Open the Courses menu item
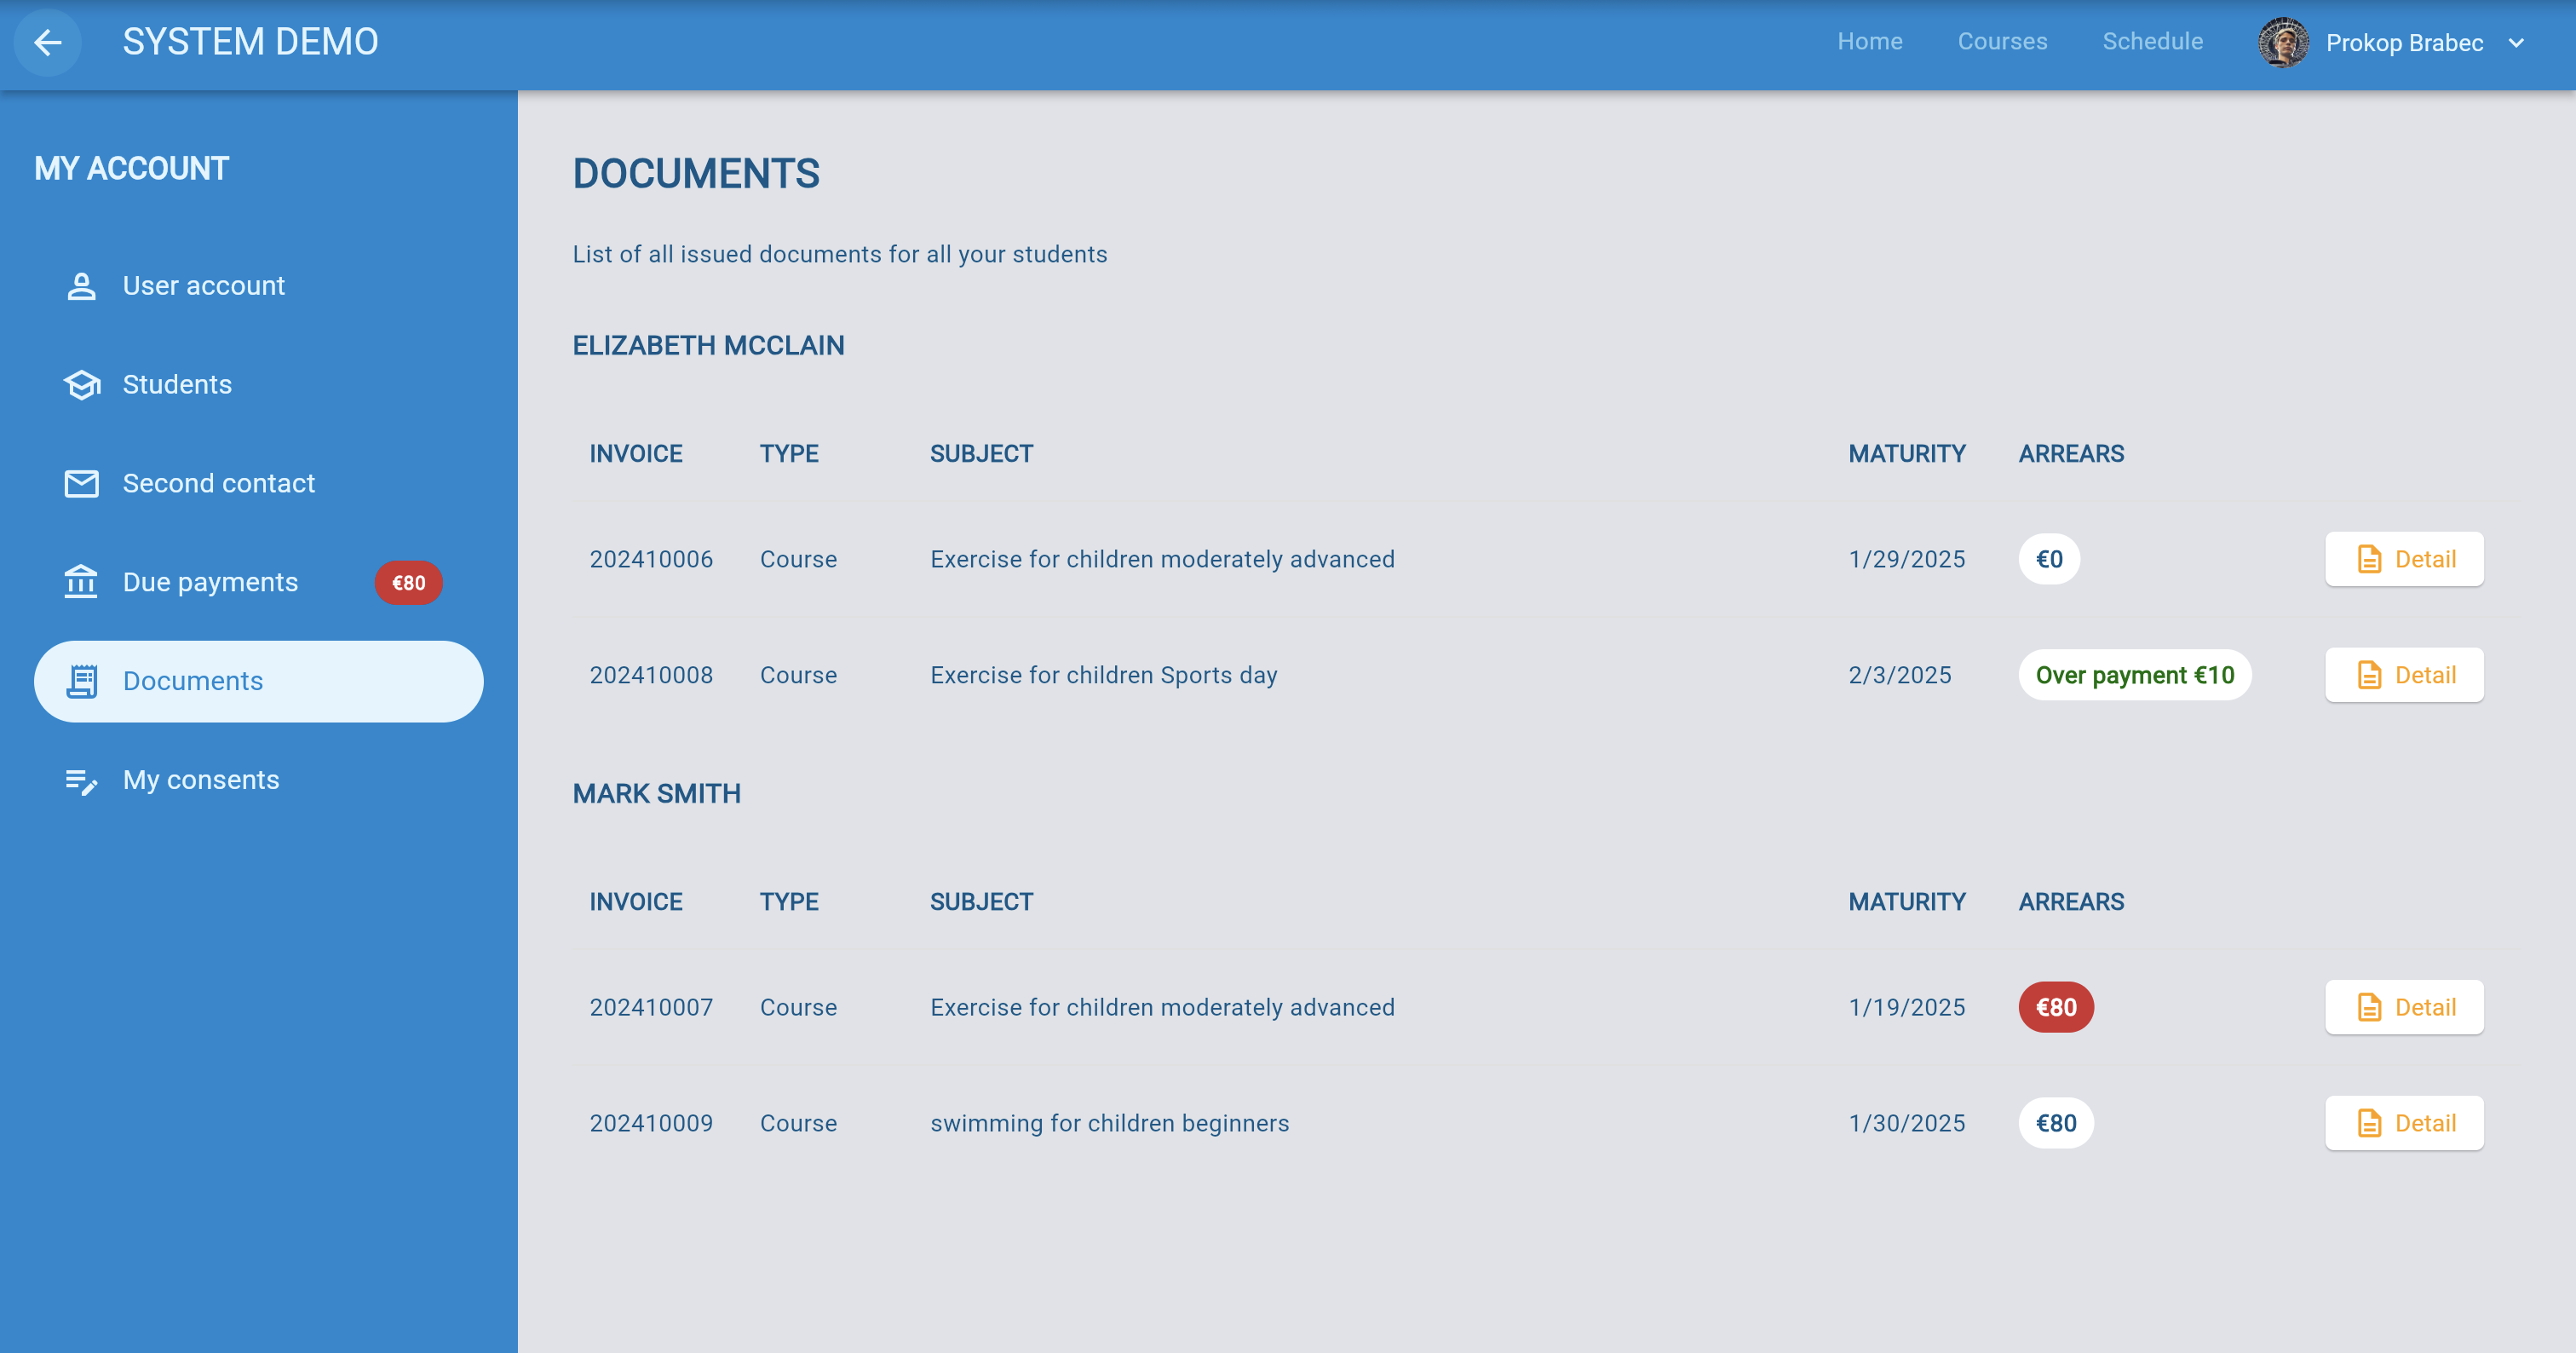The image size is (2576, 1353). click(2002, 42)
